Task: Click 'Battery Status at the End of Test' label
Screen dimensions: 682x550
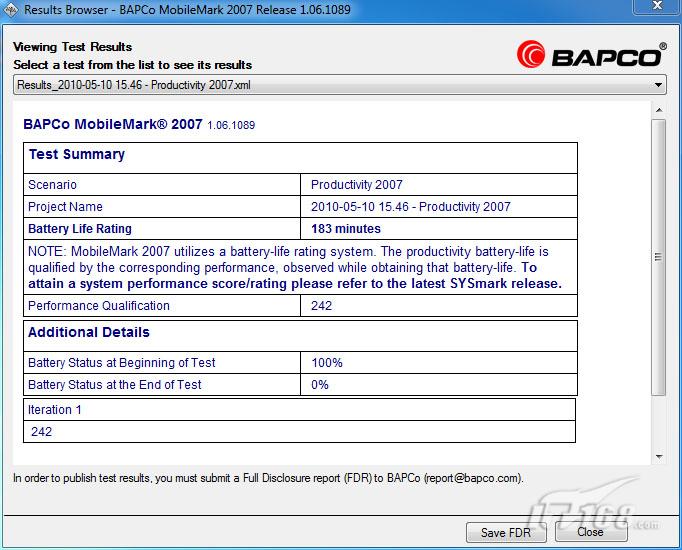Action: [115, 385]
